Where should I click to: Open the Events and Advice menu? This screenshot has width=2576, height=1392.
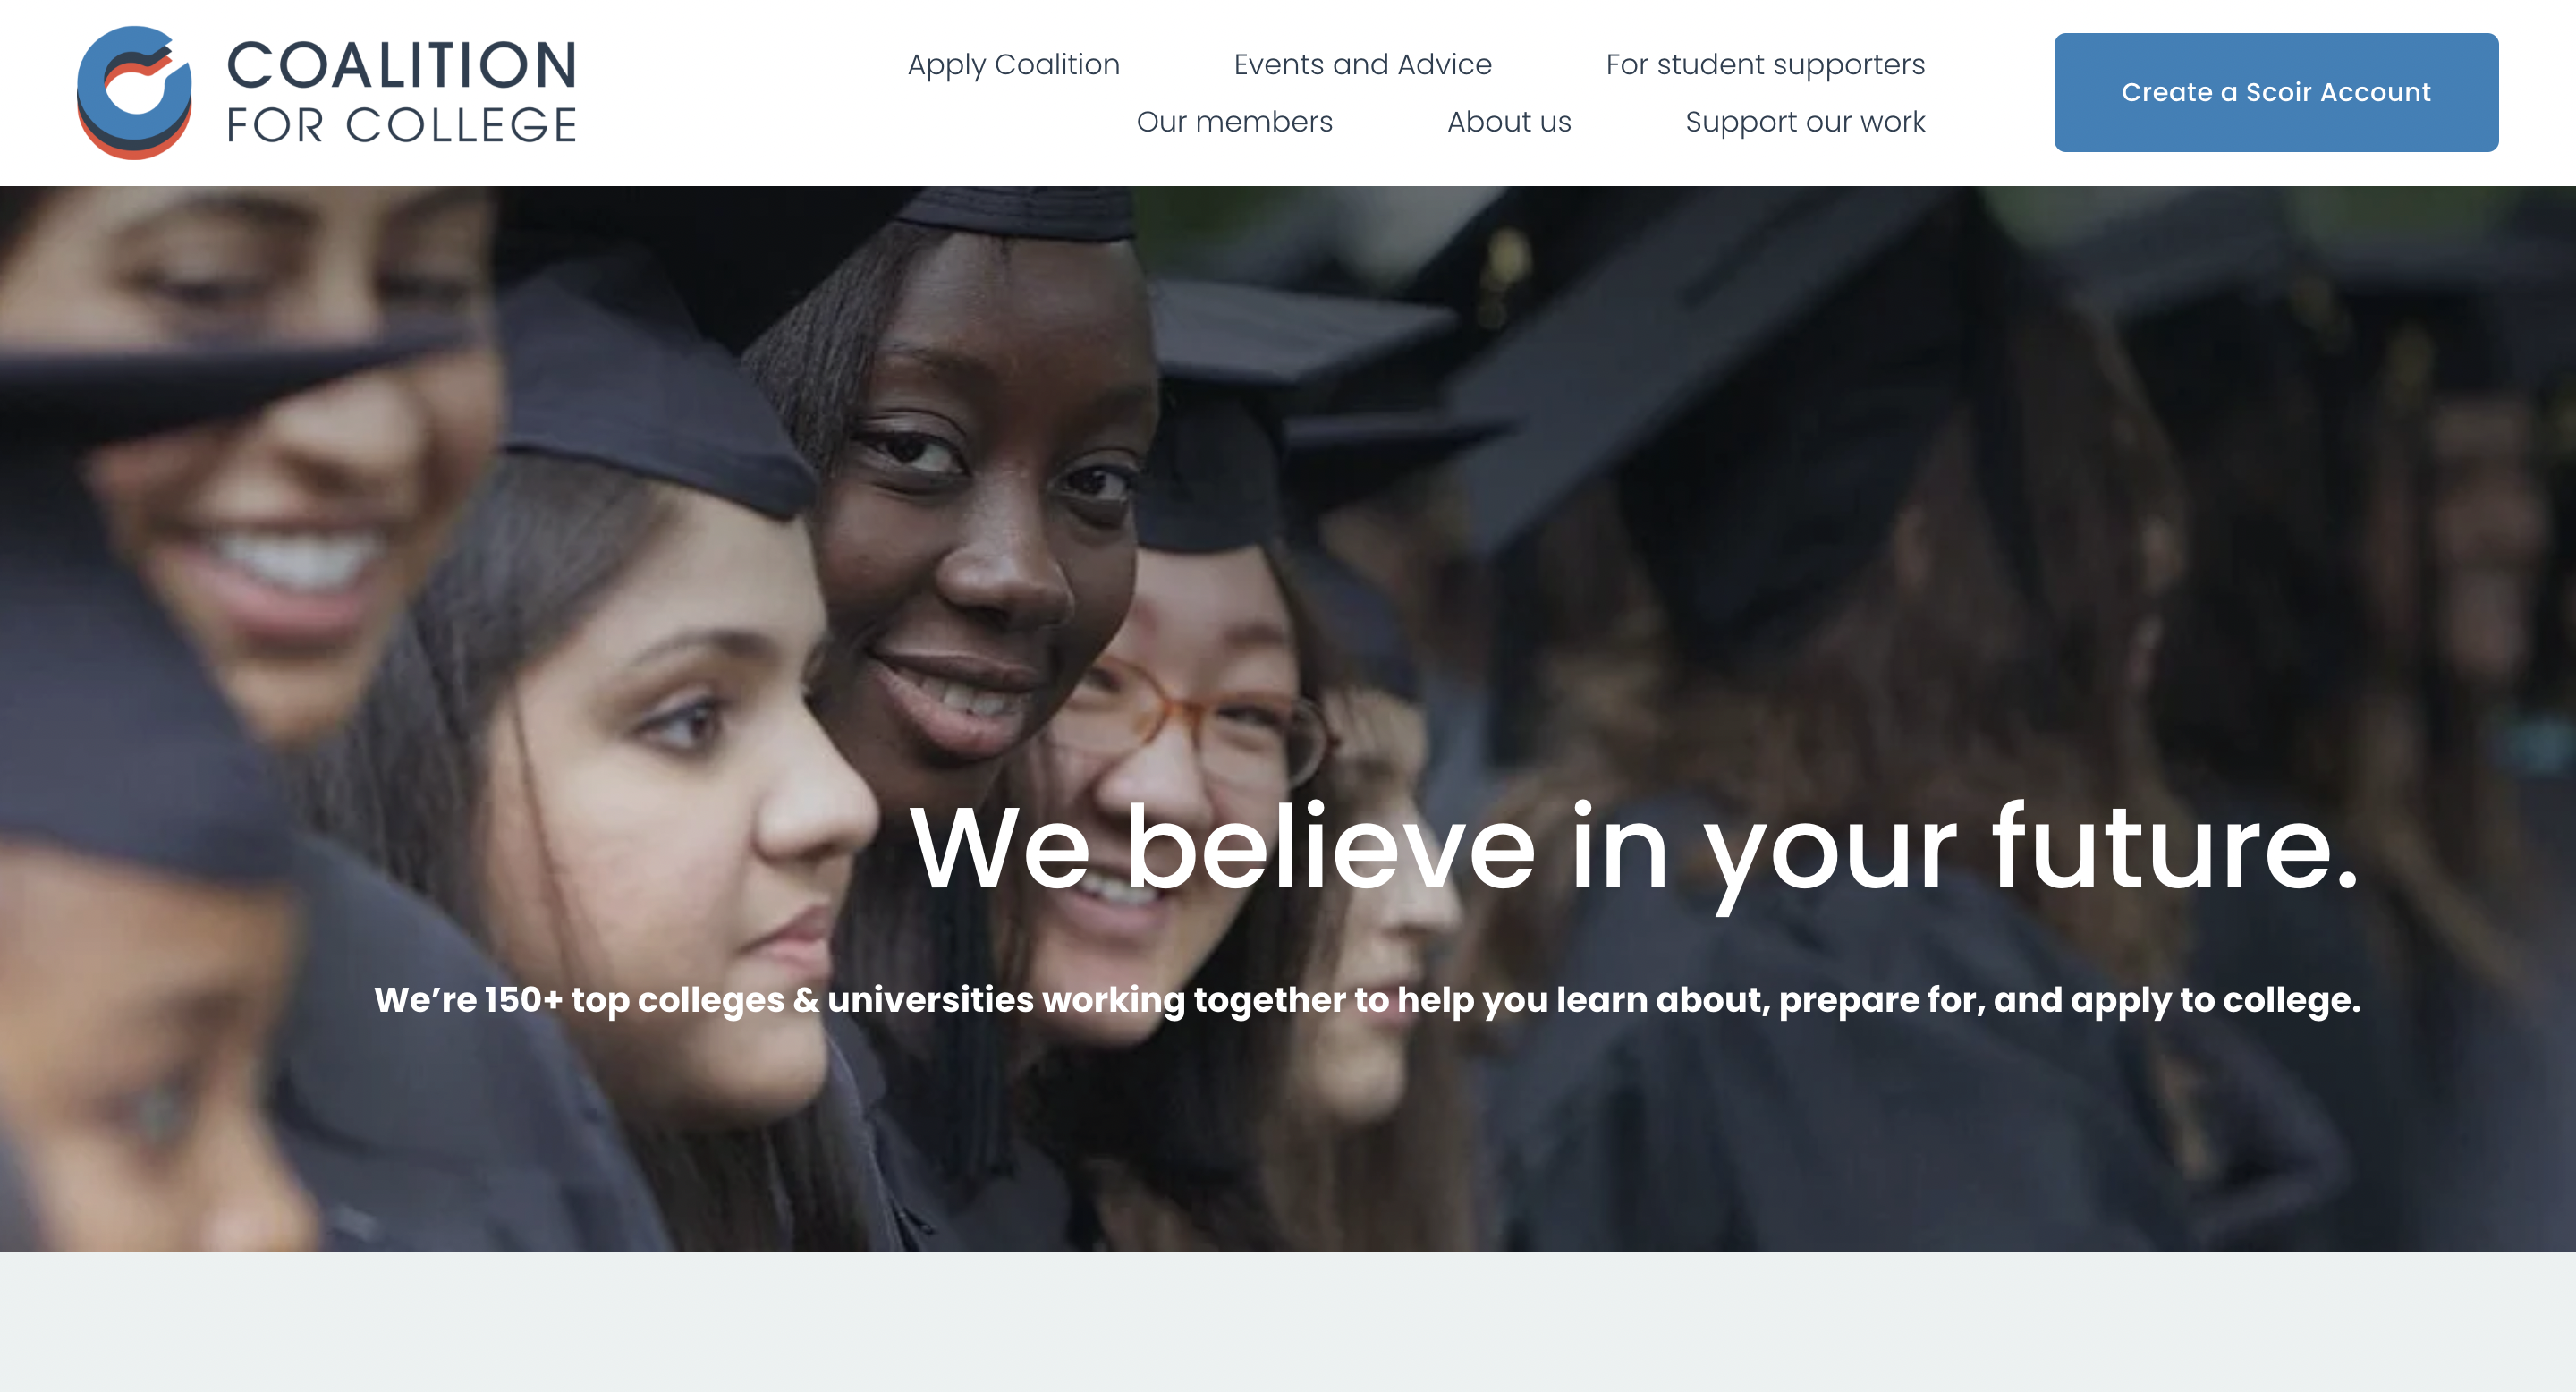coord(1362,64)
